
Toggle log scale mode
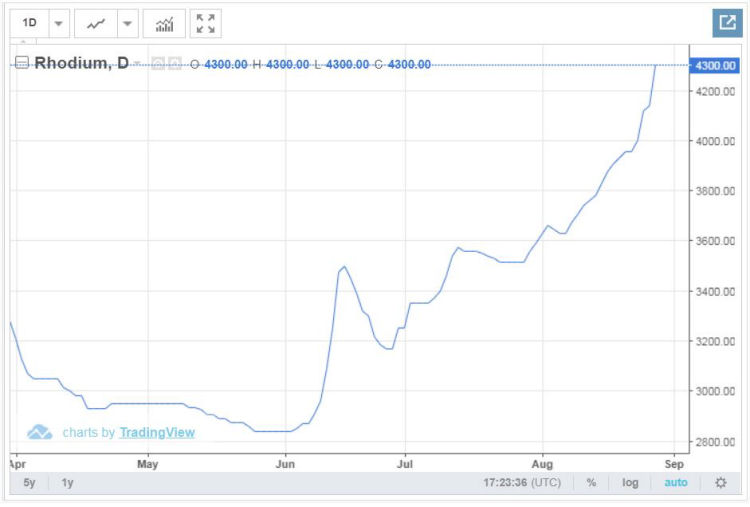[630, 483]
